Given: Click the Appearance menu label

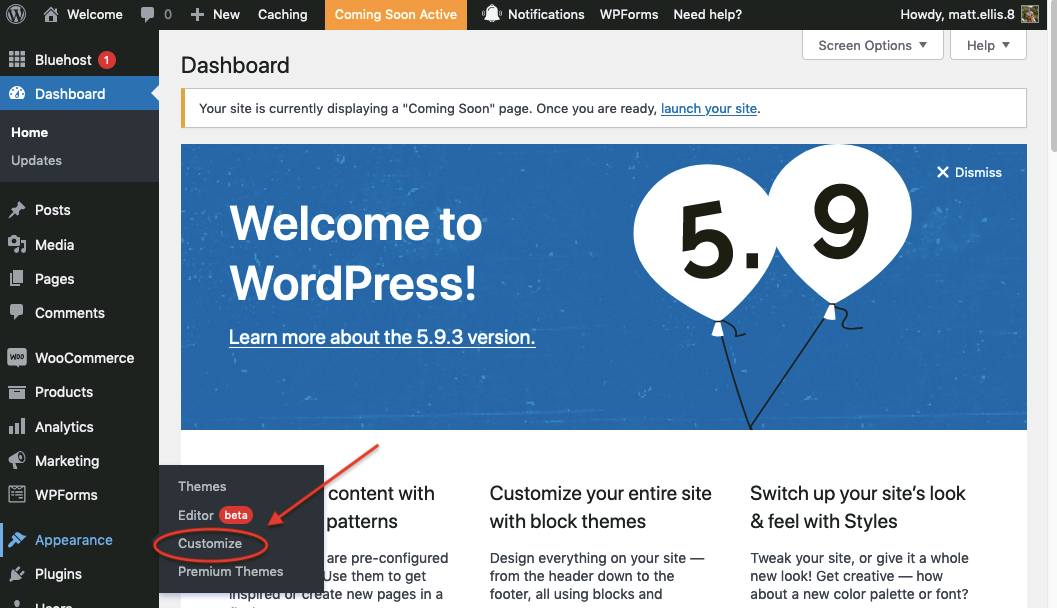Looking at the screenshot, I should [x=73, y=540].
